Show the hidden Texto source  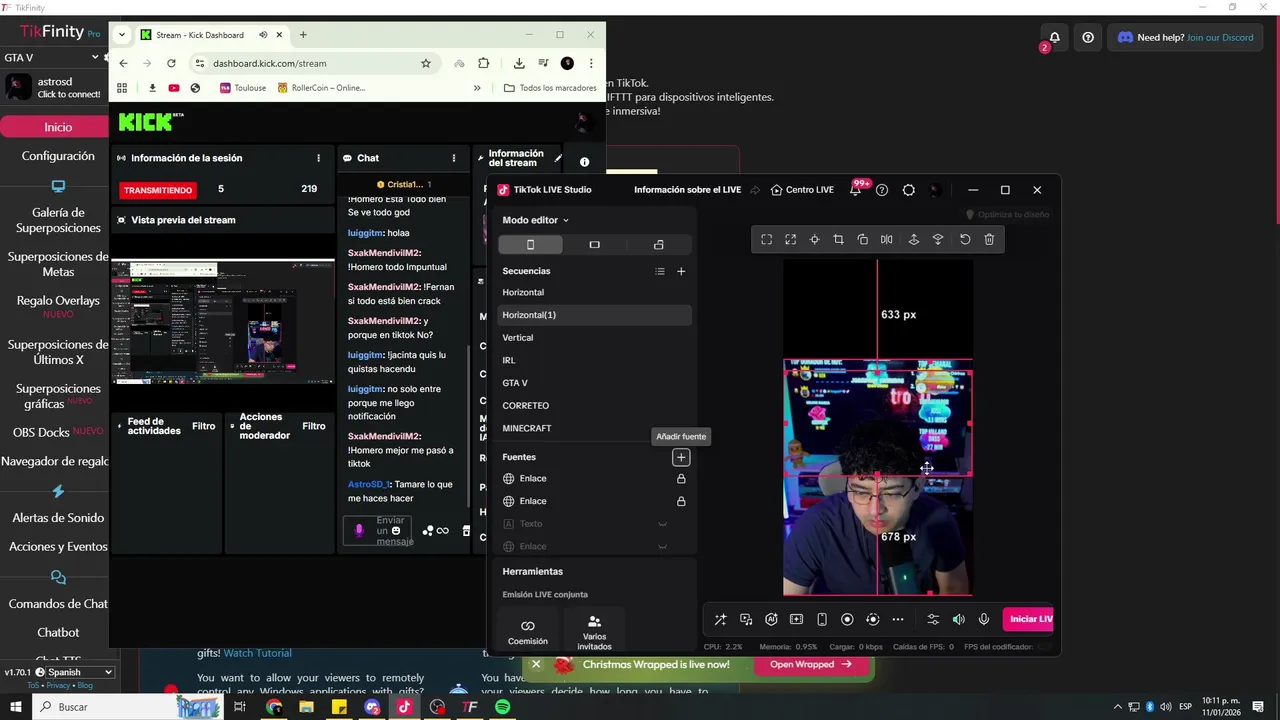[662, 524]
